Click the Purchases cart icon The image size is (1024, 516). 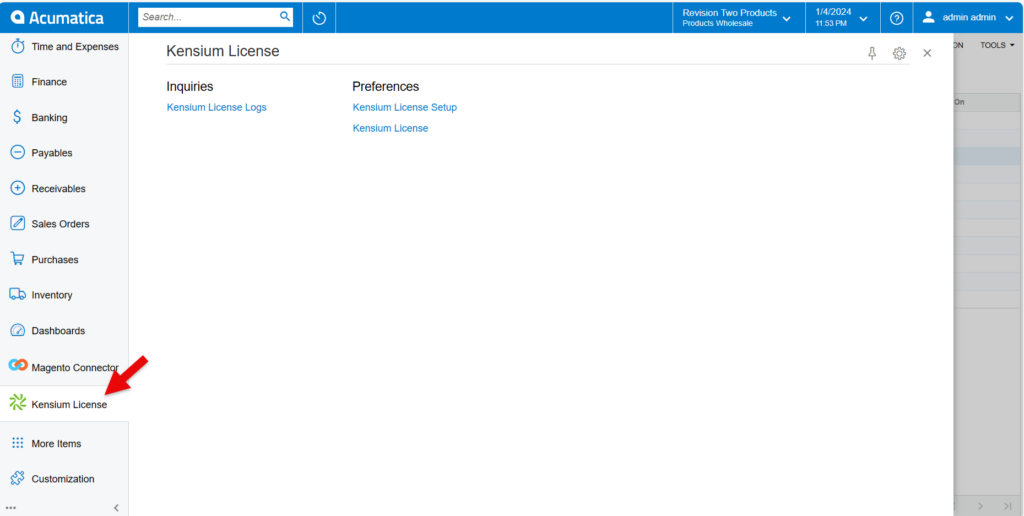pyautogui.click(x=18, y=259)
